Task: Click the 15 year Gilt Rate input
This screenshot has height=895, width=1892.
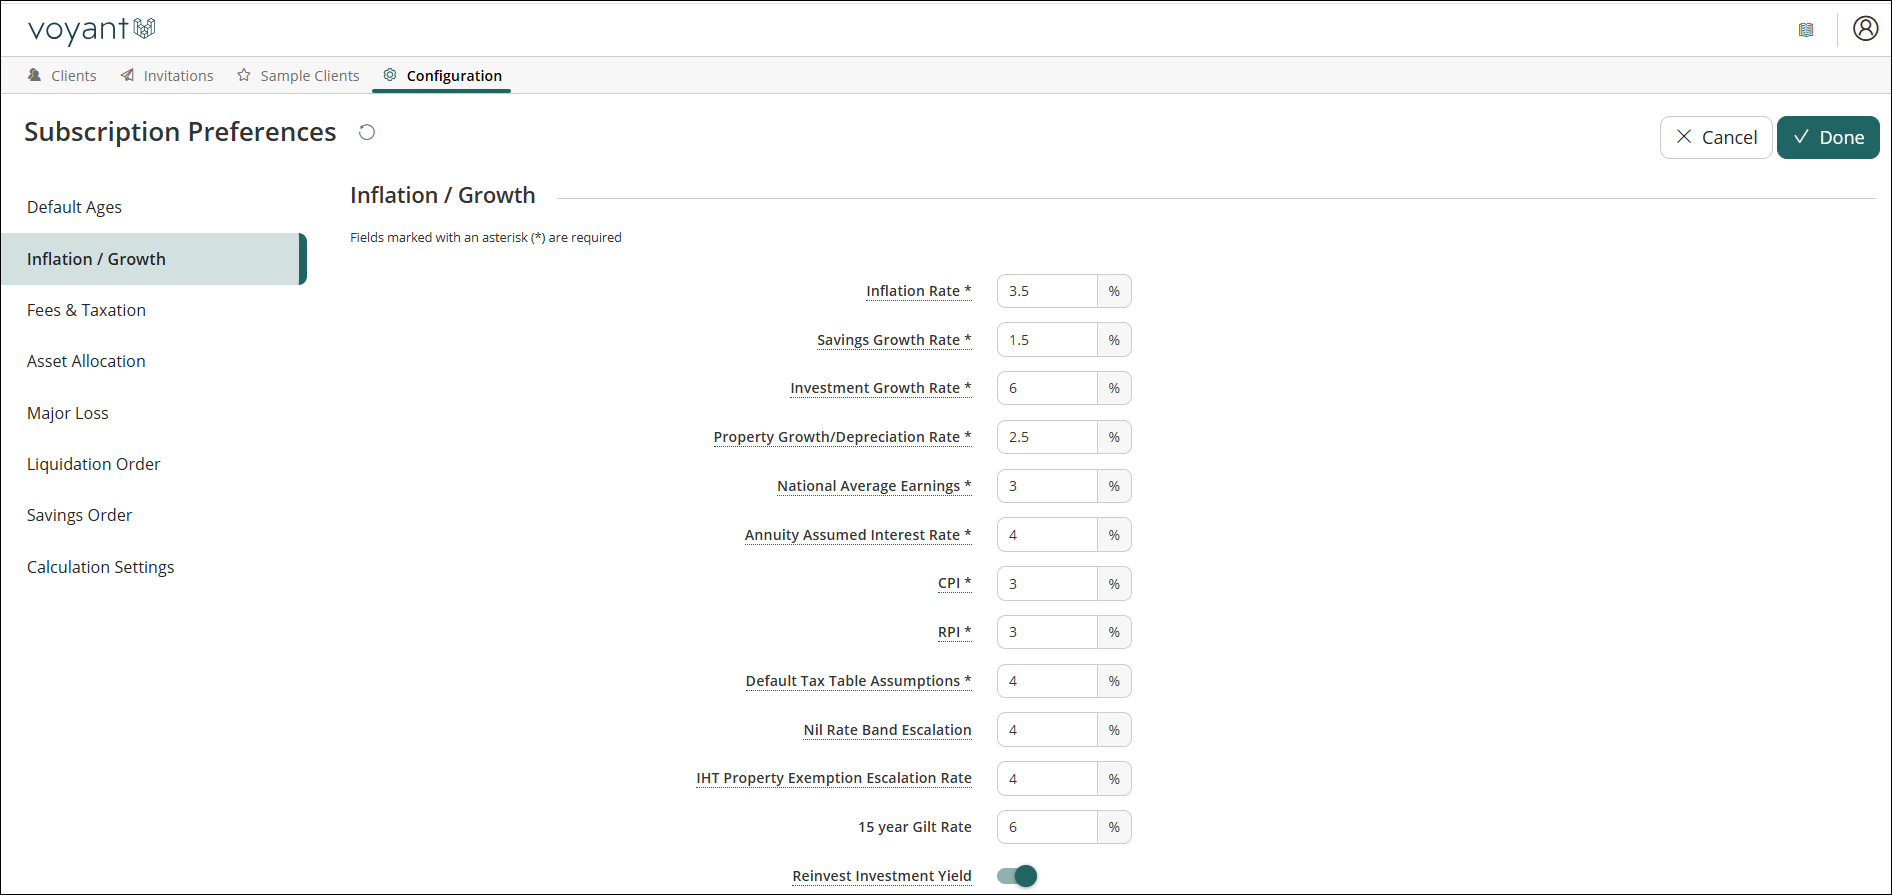Action: point(1047,827)
